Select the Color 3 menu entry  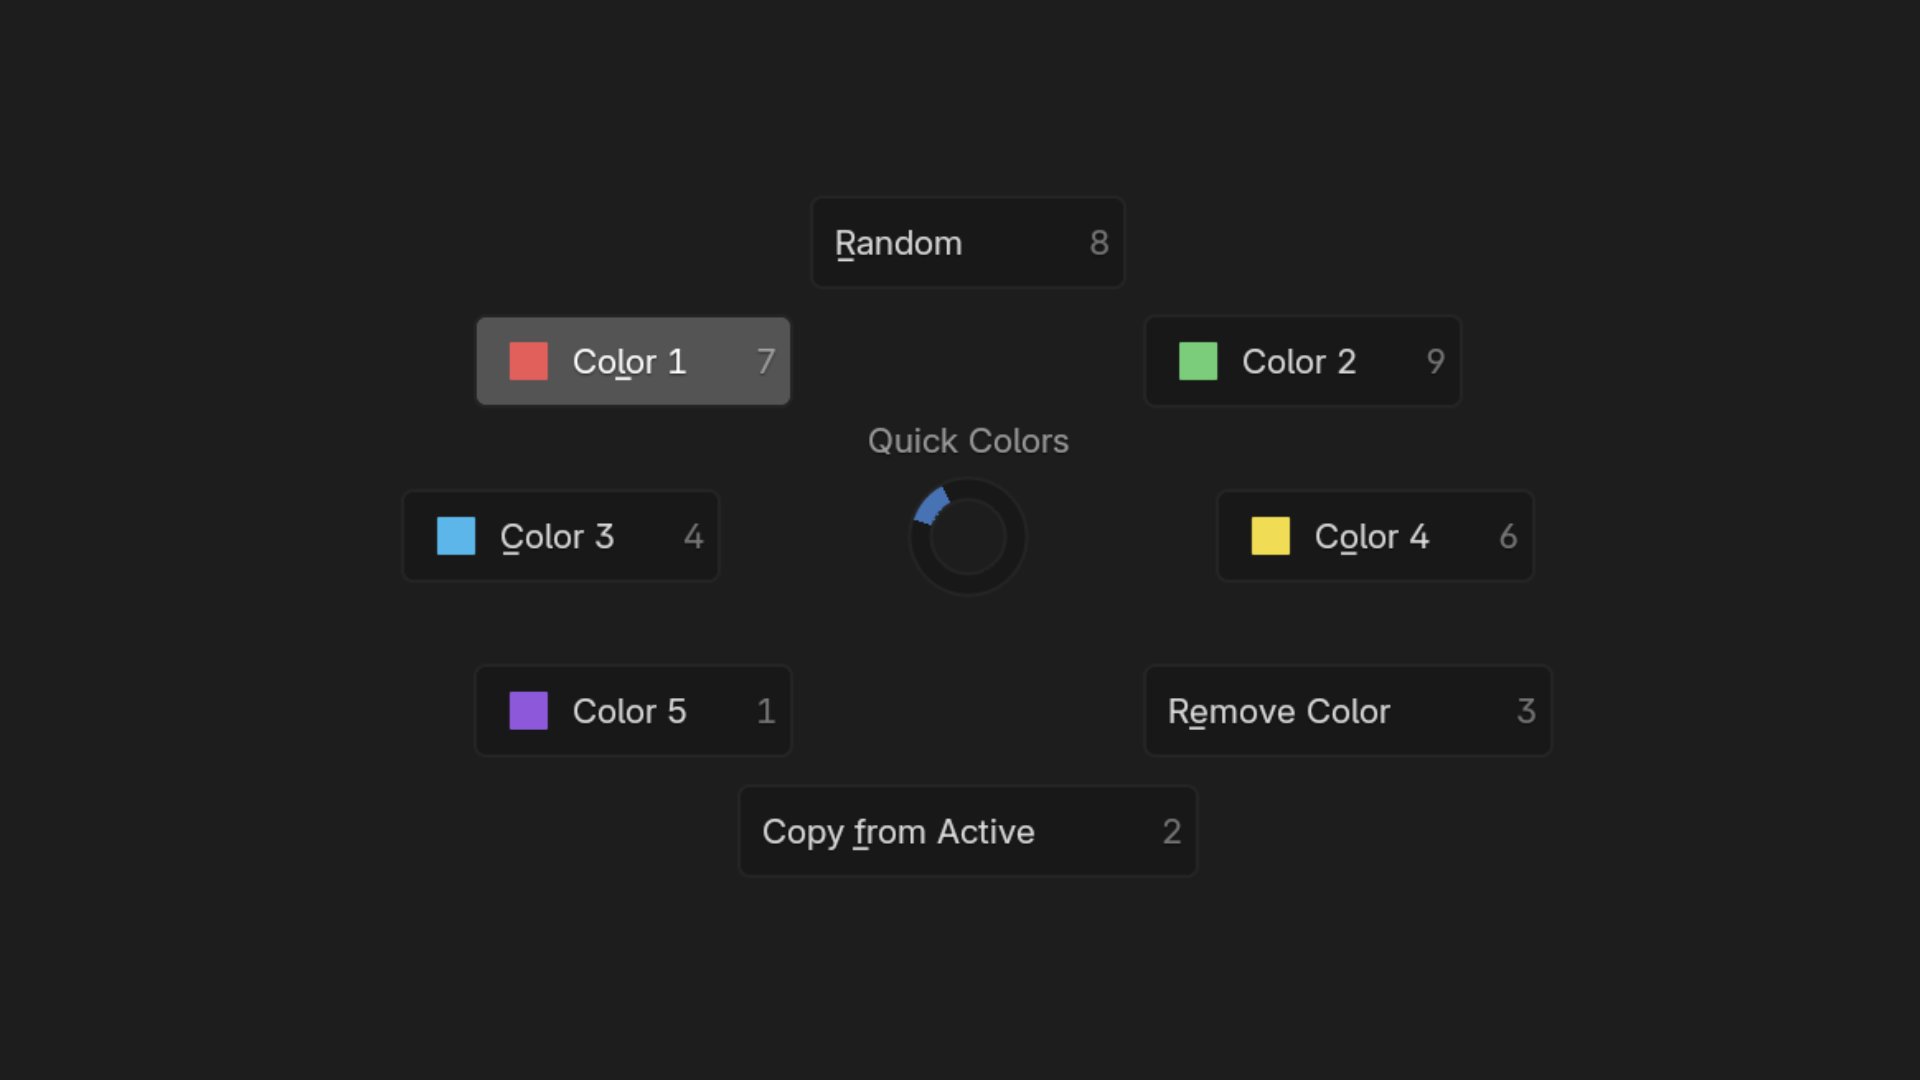[560, 536]
